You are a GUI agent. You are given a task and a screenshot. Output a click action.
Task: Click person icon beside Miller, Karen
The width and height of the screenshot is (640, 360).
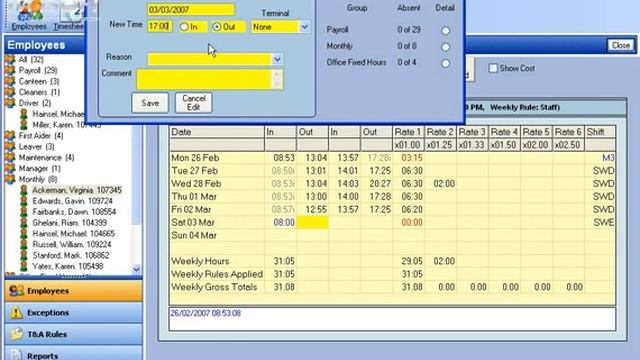[24, 124]
